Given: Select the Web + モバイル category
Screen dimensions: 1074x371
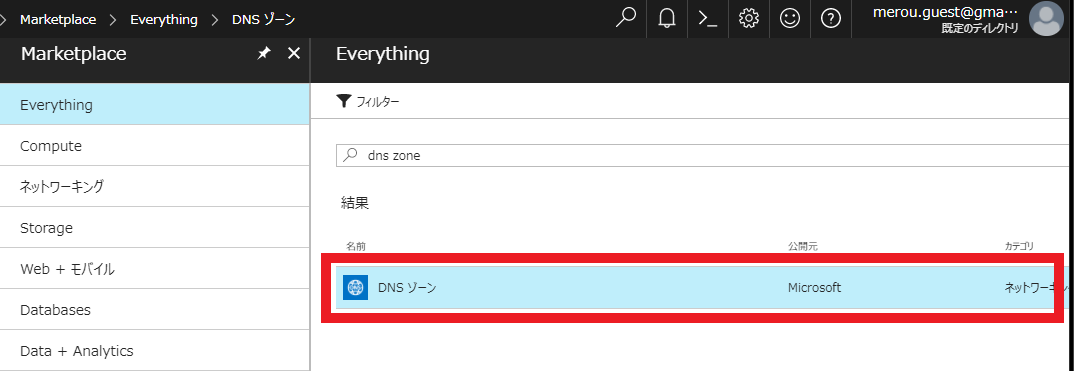Looking at the screenshot, I should coord(155,269).
